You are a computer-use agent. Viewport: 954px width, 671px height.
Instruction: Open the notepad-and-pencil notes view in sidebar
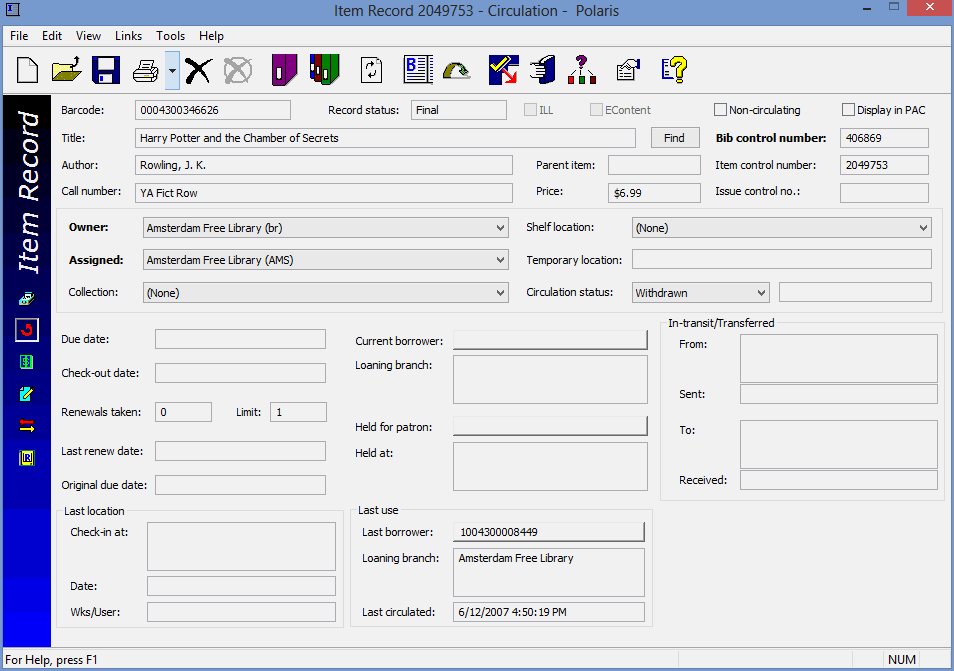[27, 394]
